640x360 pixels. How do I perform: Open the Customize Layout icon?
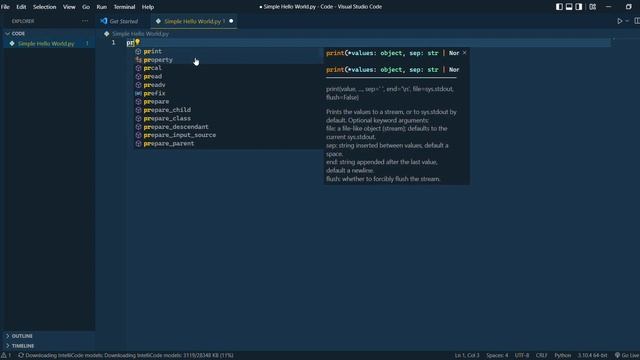pos(593,7)
